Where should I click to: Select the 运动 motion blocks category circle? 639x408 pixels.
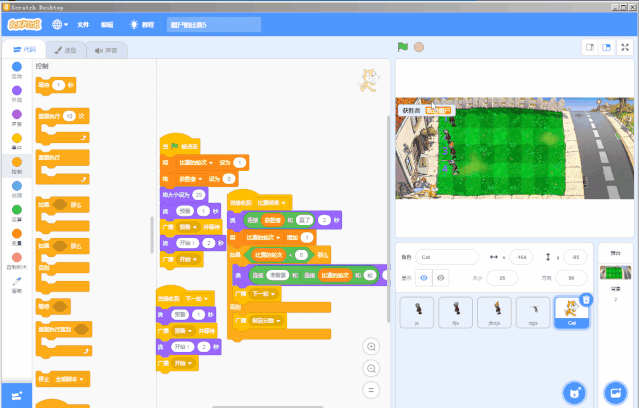17,67
